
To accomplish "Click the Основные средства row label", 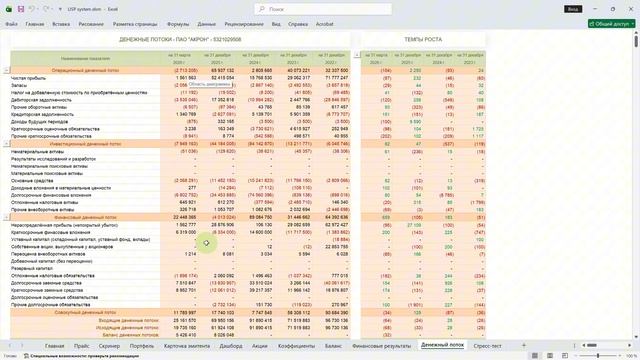I will coord(32,180).
